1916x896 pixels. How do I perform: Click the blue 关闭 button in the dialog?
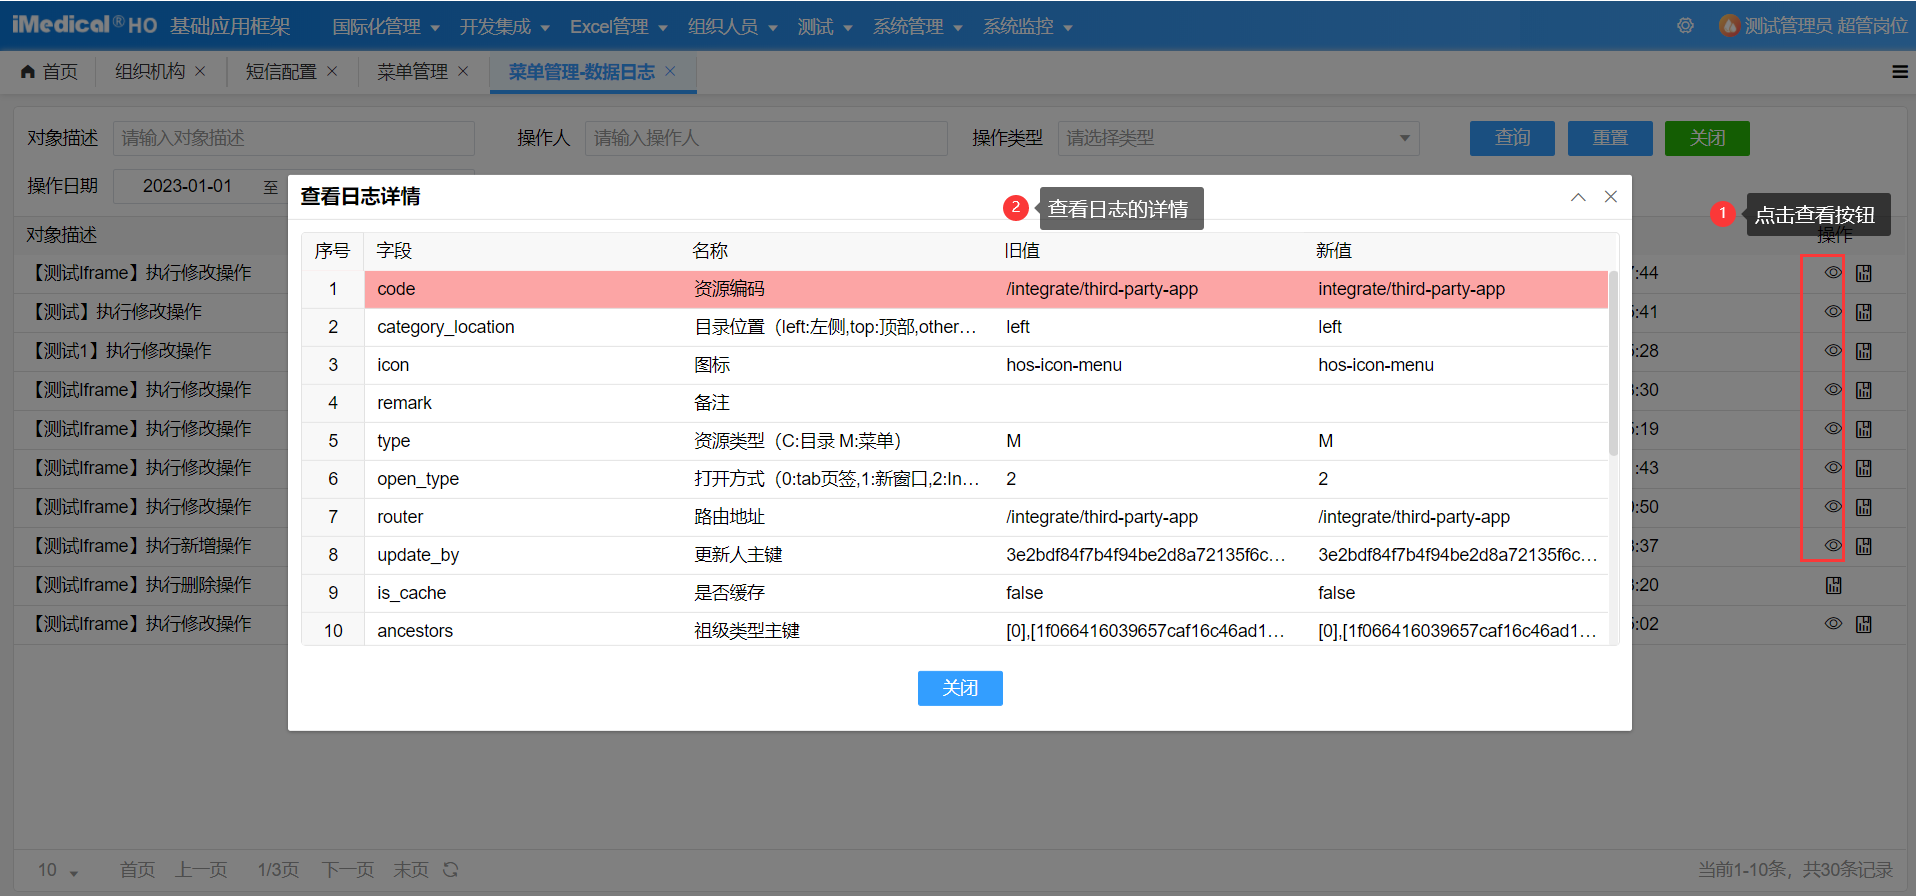coord(960,688)
